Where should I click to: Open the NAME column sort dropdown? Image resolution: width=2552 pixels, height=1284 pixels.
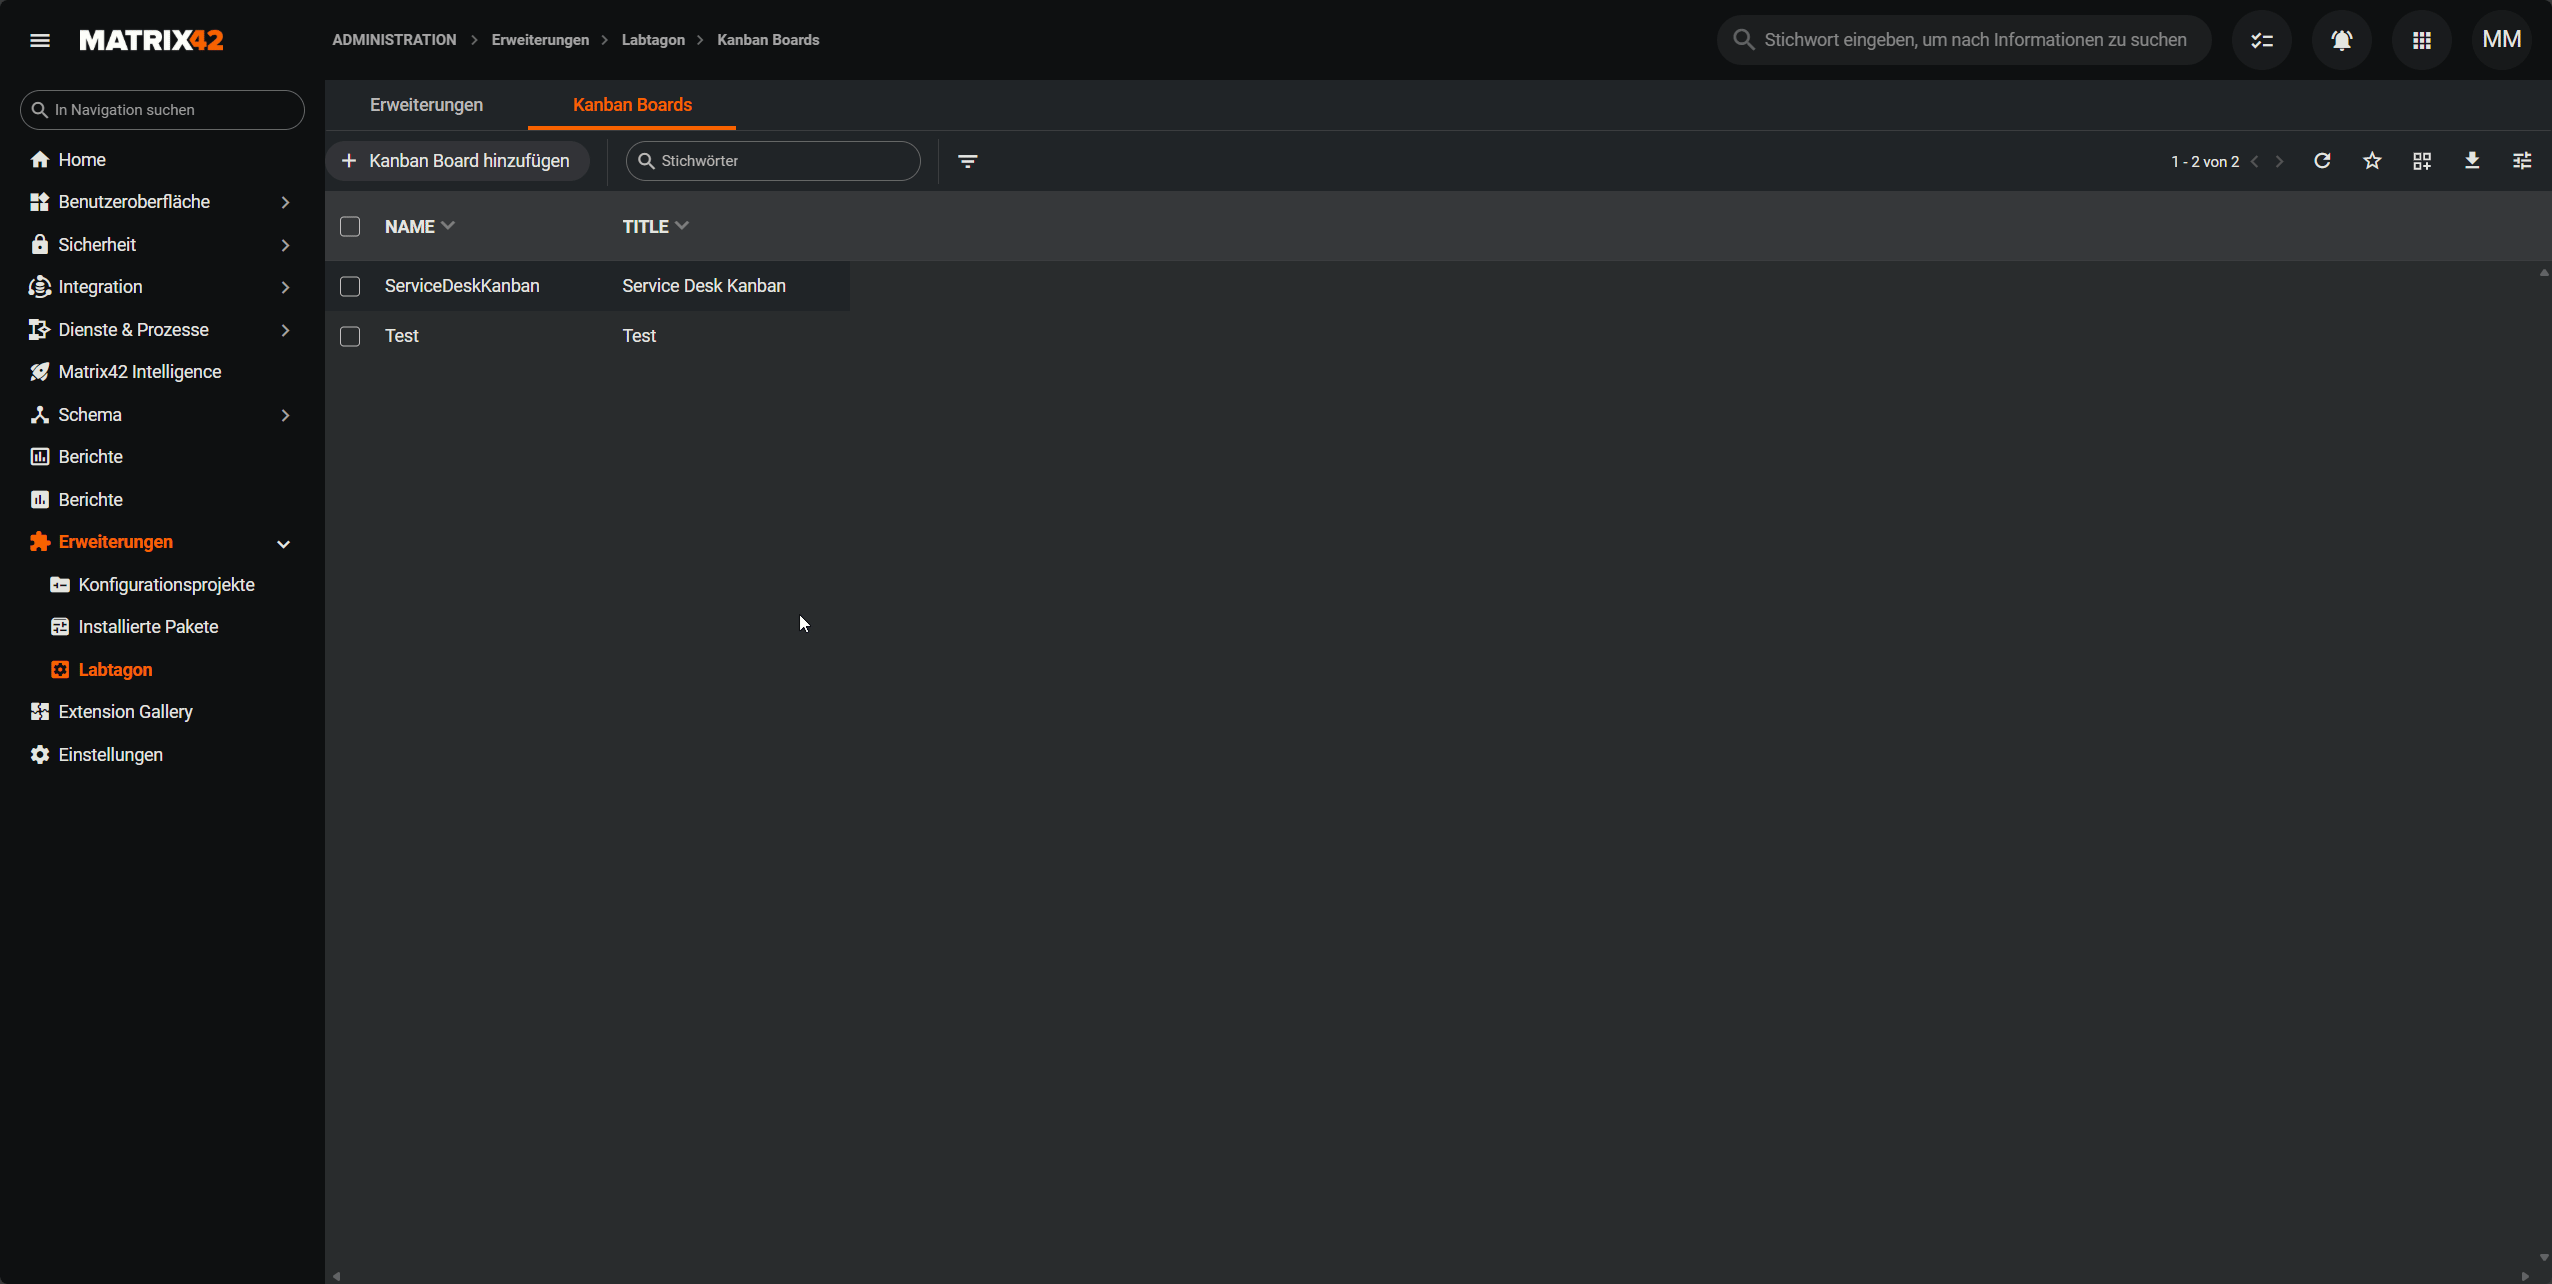448,226
